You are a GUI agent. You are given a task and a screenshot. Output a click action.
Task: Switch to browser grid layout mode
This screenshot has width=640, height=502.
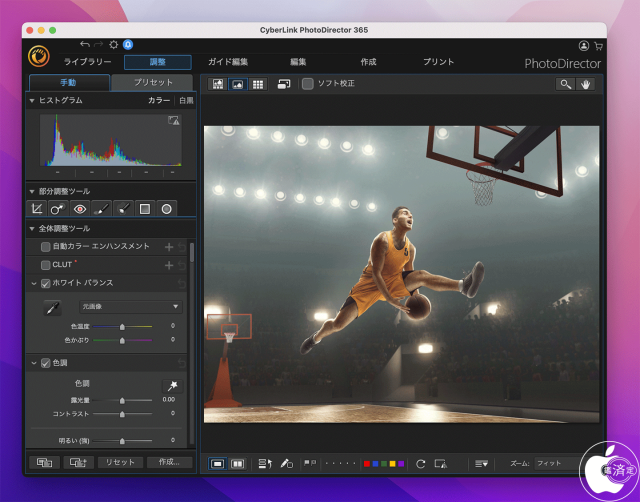(258, 84)
